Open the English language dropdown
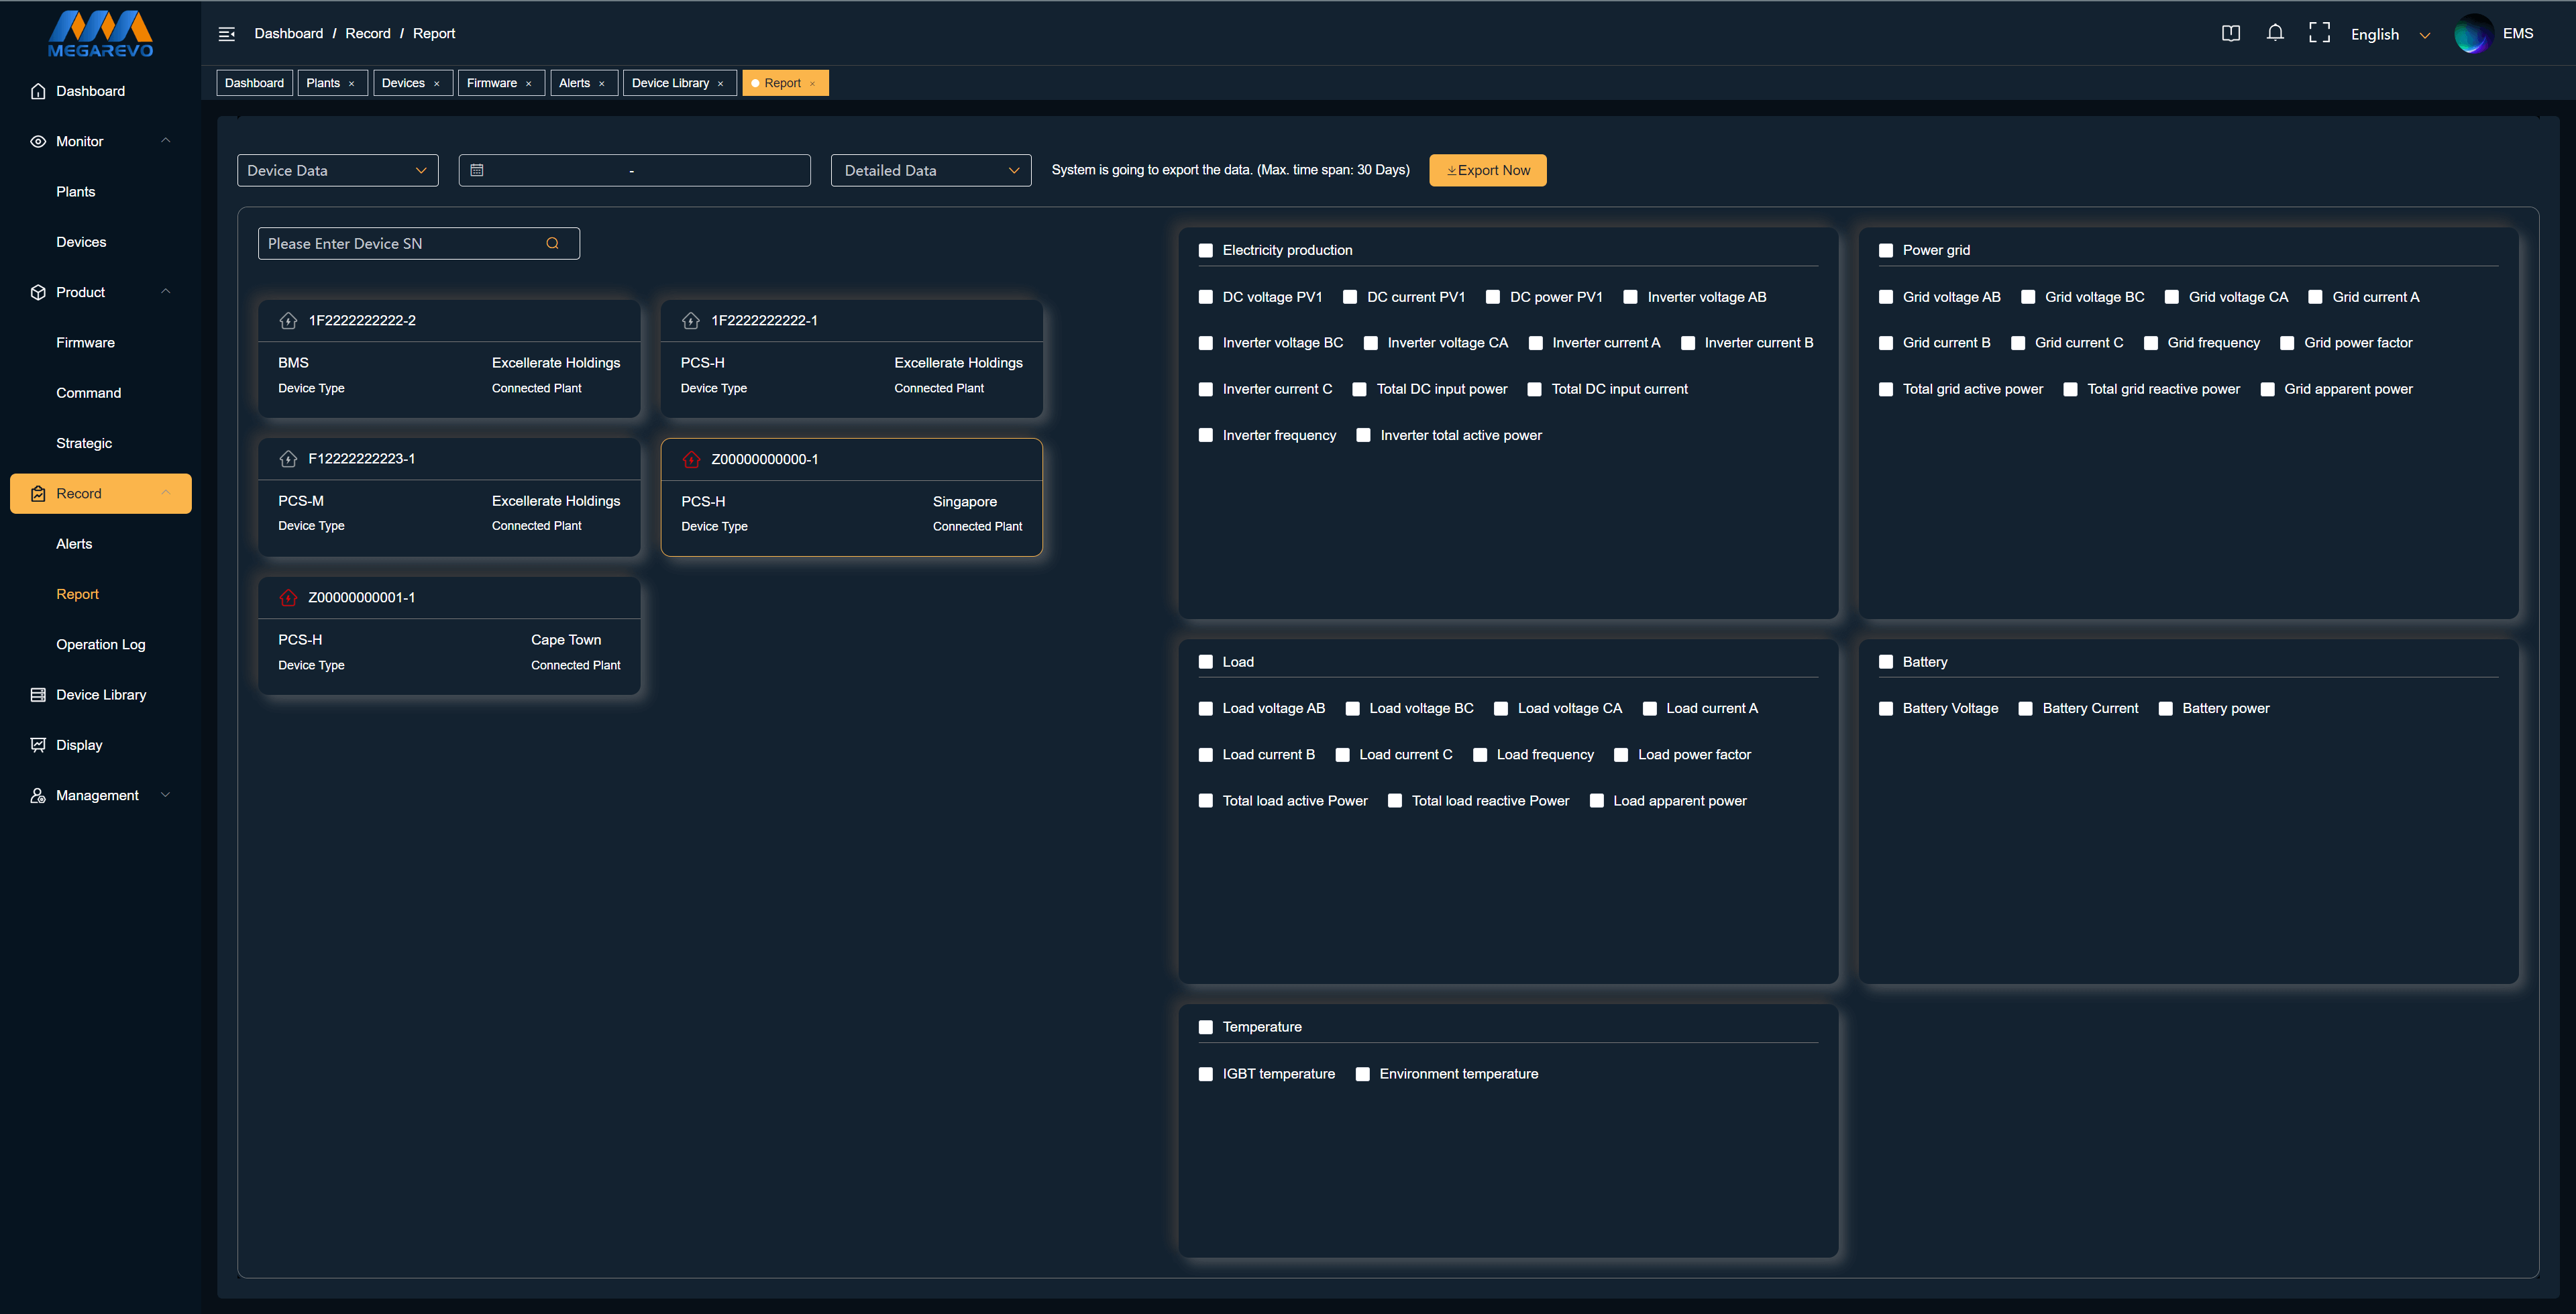Image resolution: width=2576 pixels, height=1314 pixels. click(x=2390, y=34)
